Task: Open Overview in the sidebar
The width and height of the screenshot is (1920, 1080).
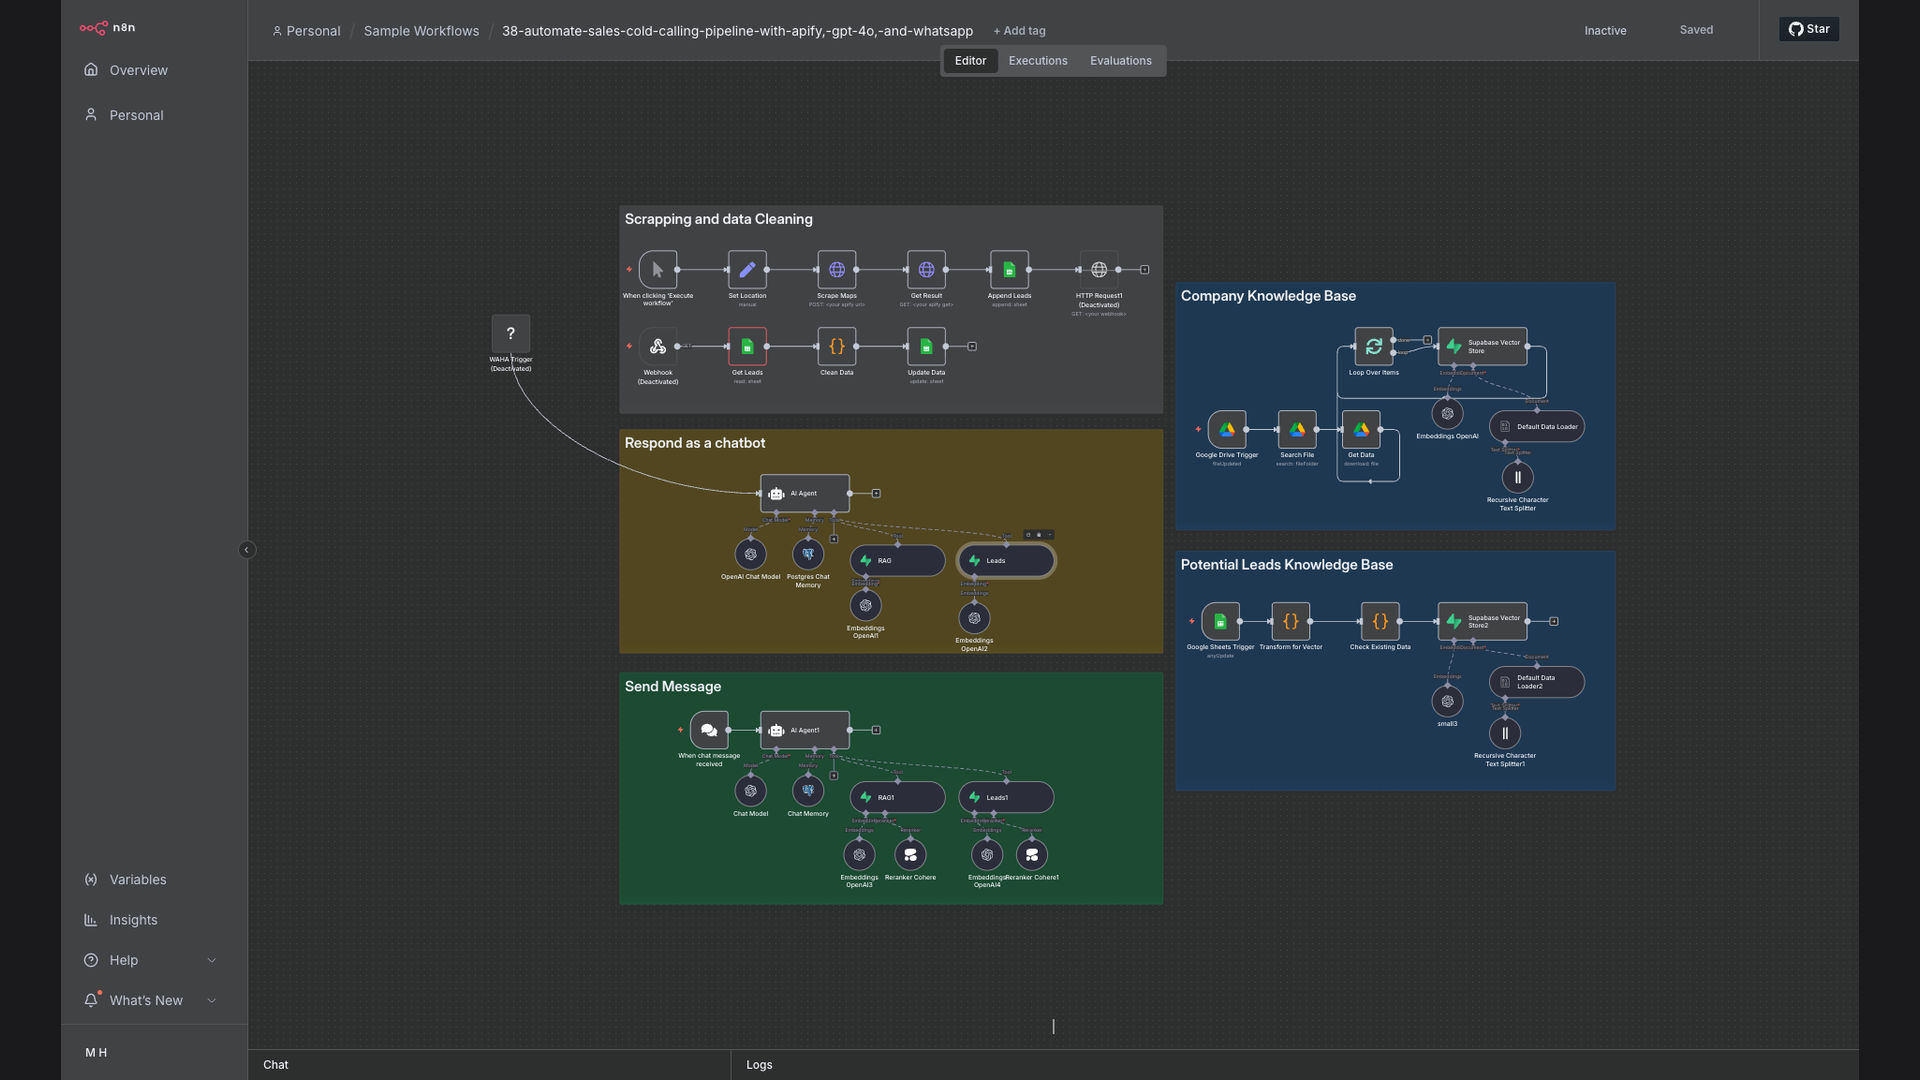Action: pos(154,70)
